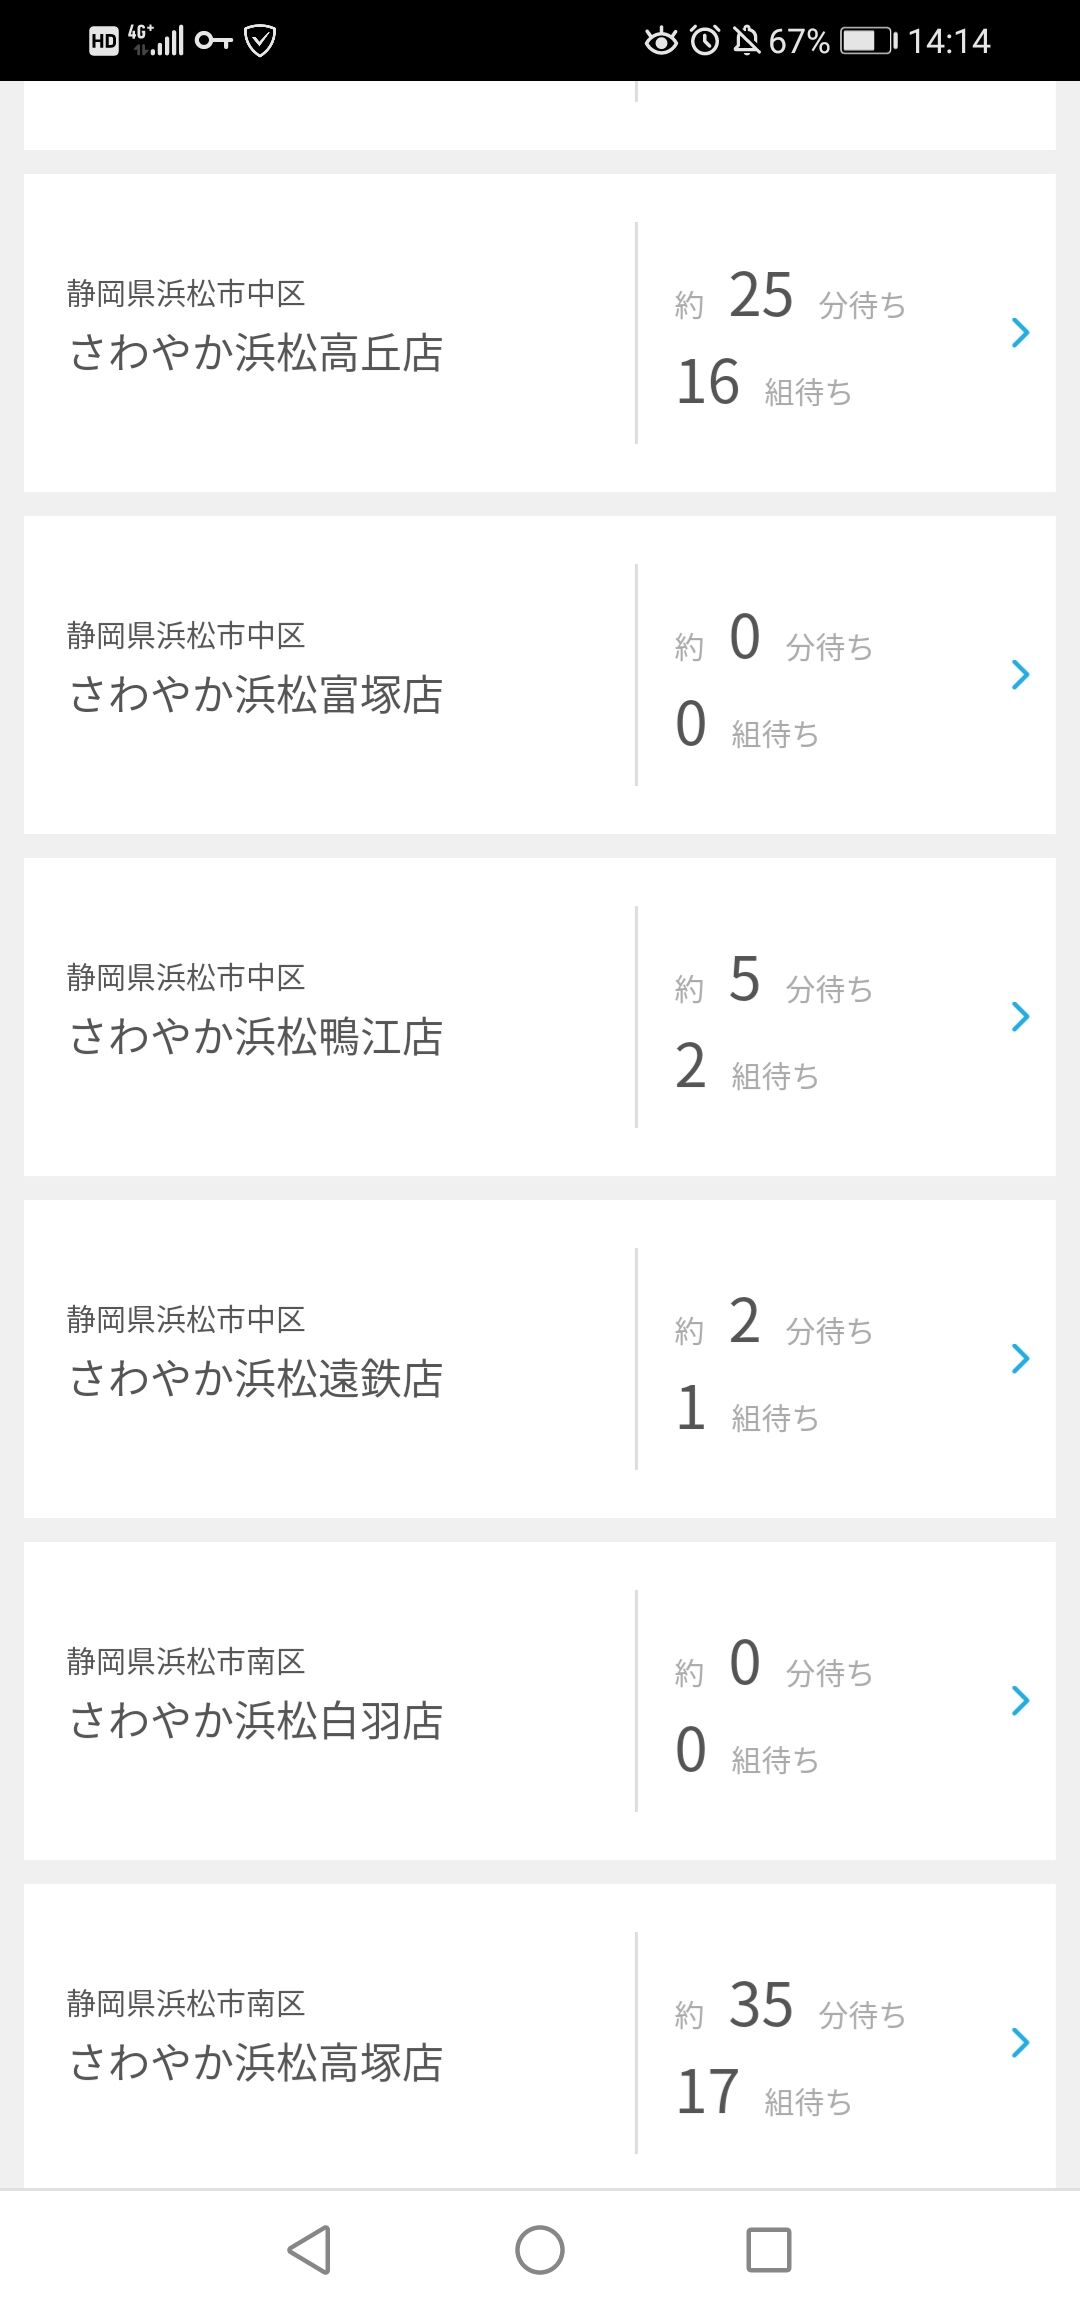Tap the 17 組待ち queue count

[x=764, y=2092]
